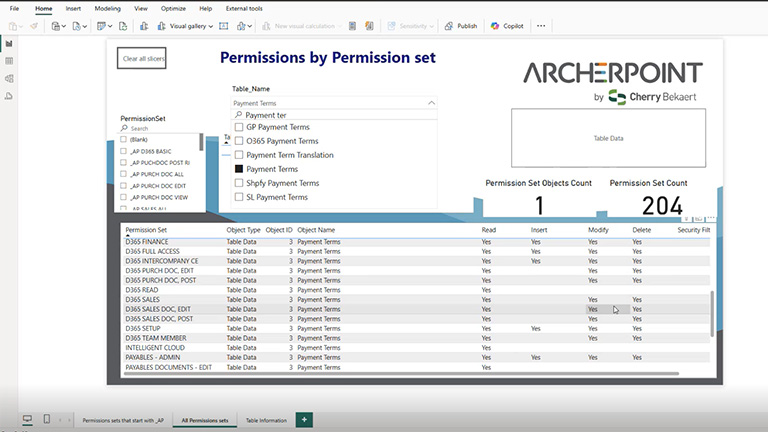Image resolution: width=768 pixels, height=432 pixels.
Task: Switch to mobile layout icon
Action: point(47,419)
